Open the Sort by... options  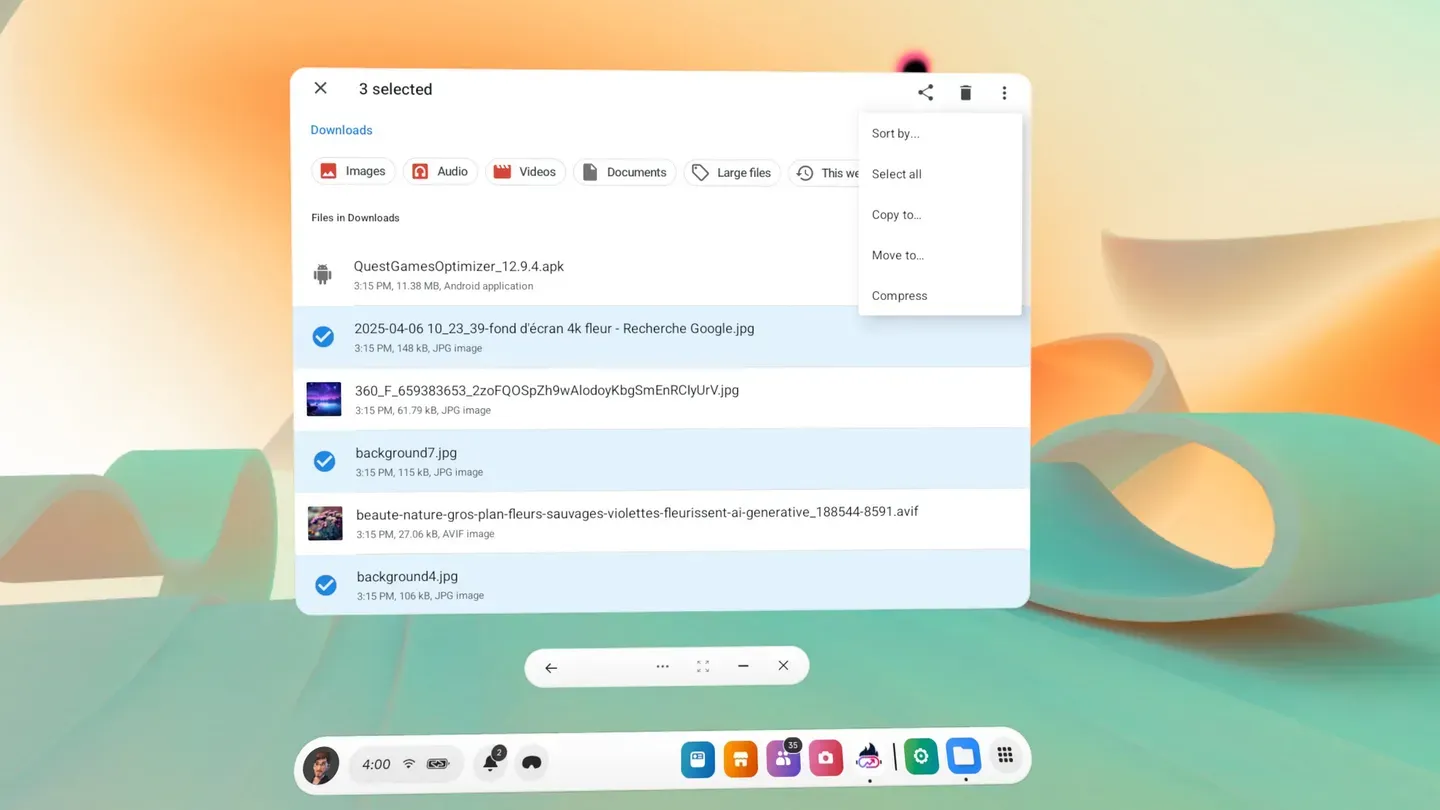[x=895, y=133]
